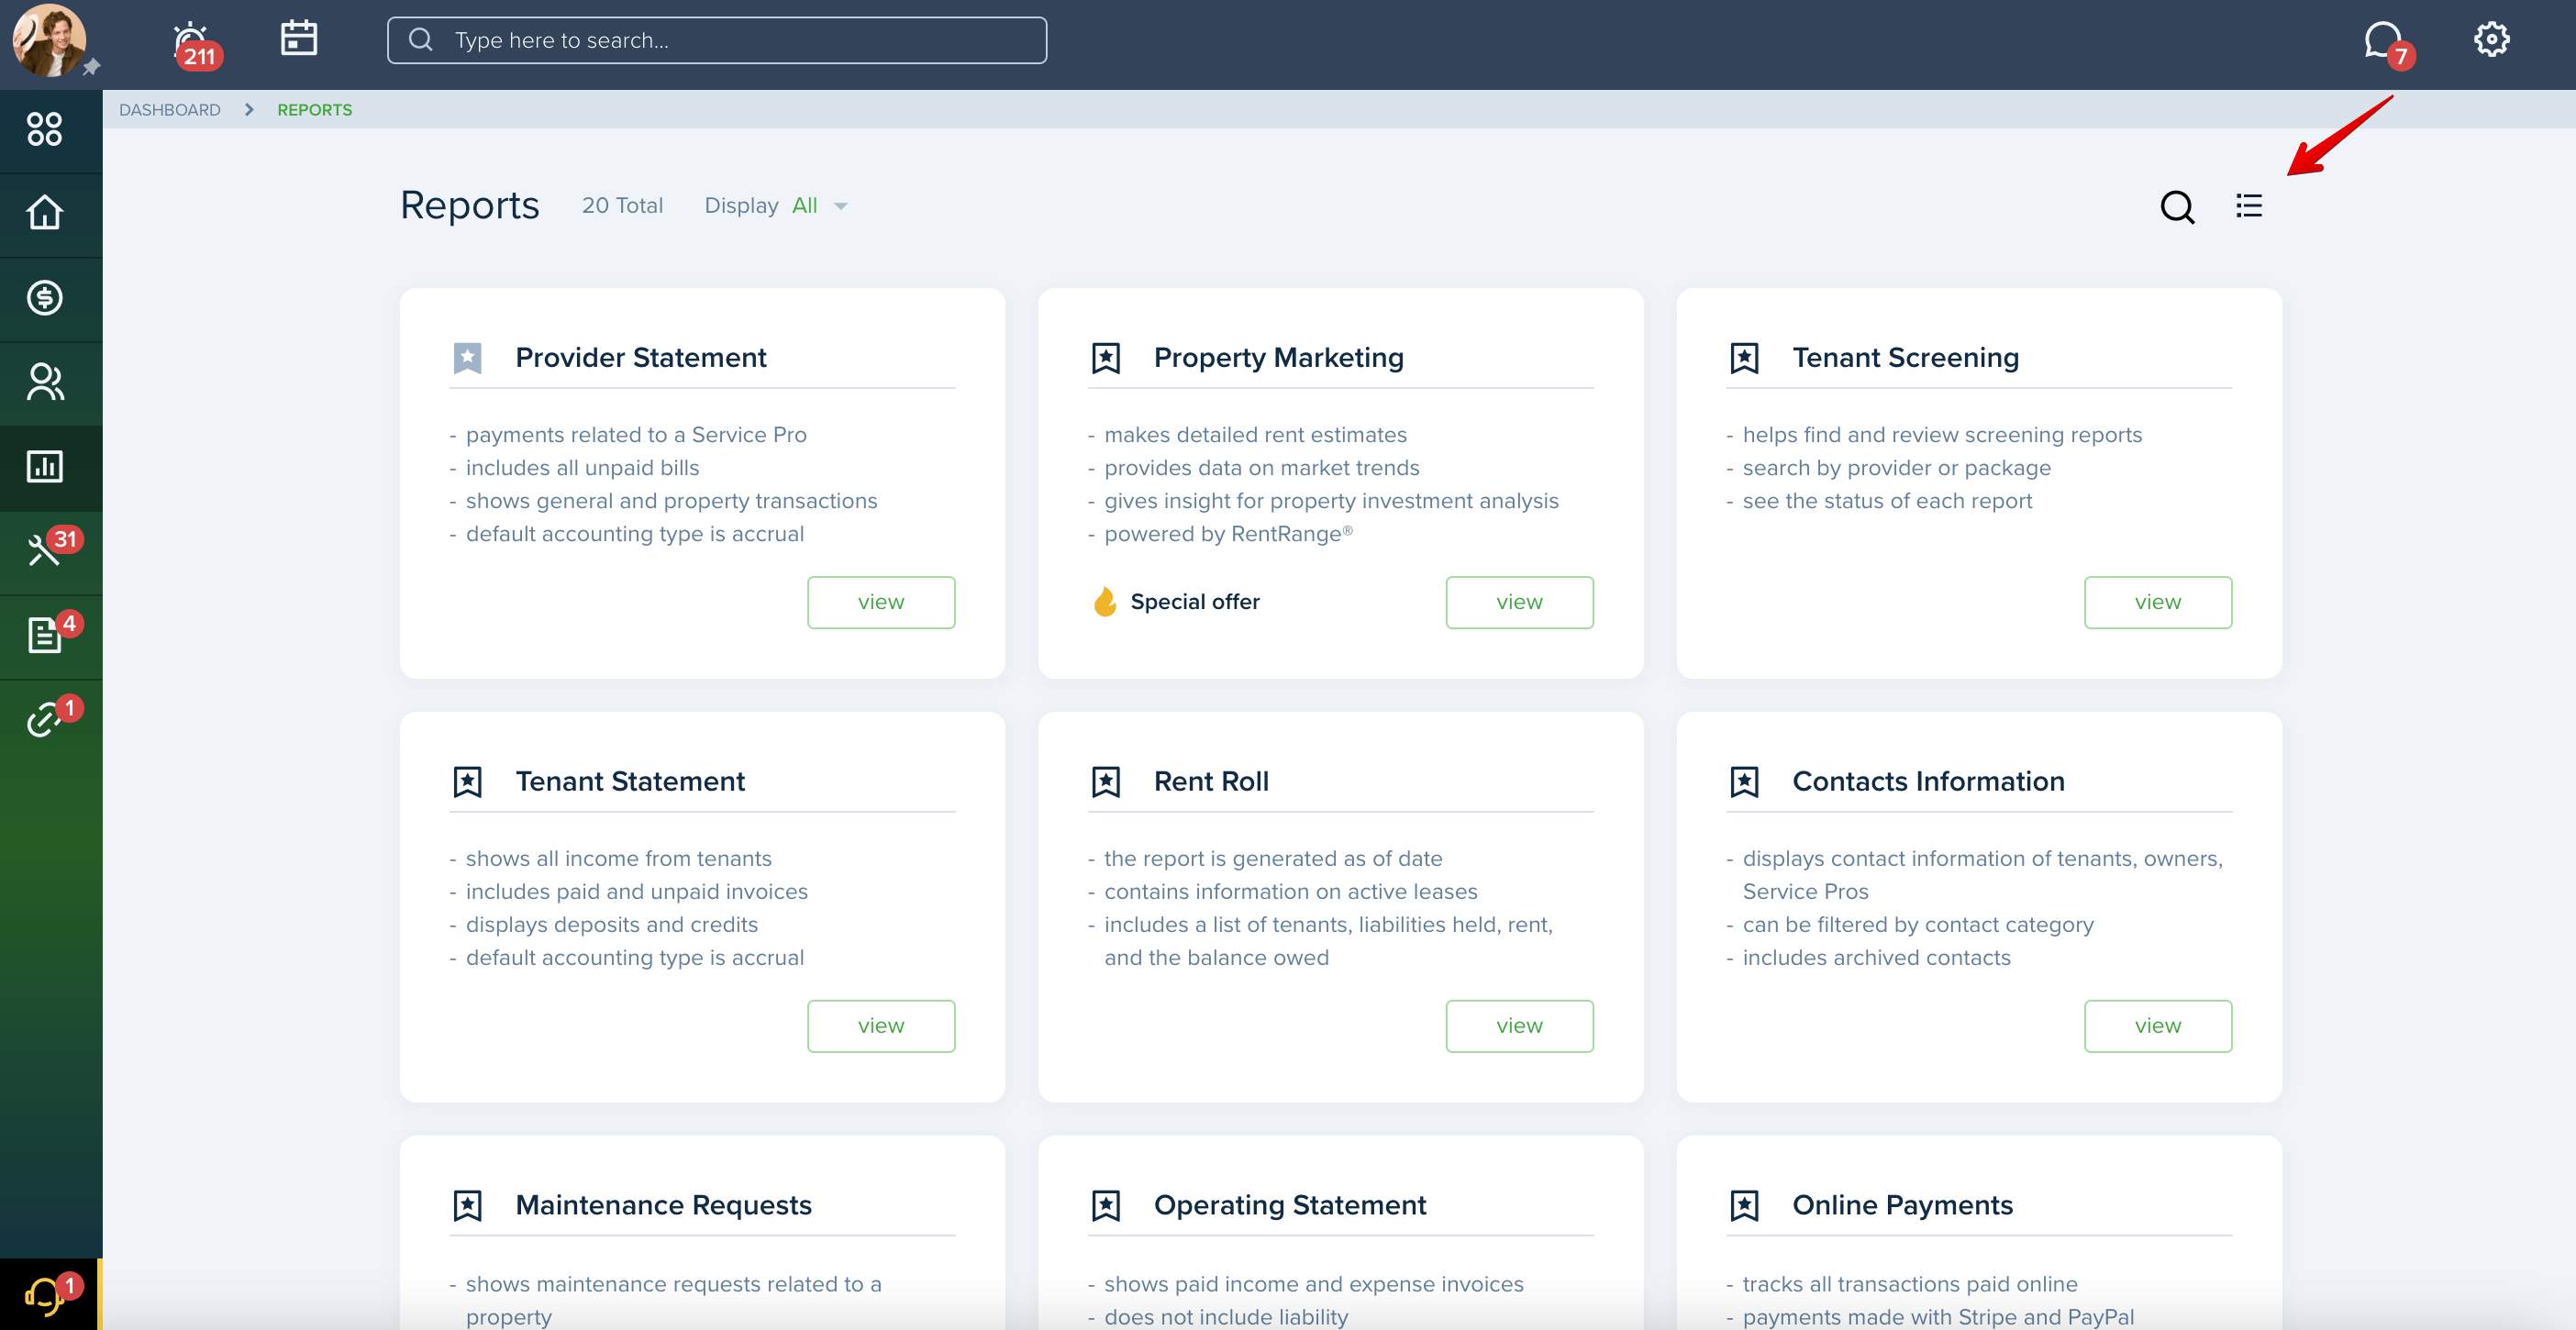This screenshot has width=2576, height=1330.
Task: Click the Reports page heading
Action: 469,206
